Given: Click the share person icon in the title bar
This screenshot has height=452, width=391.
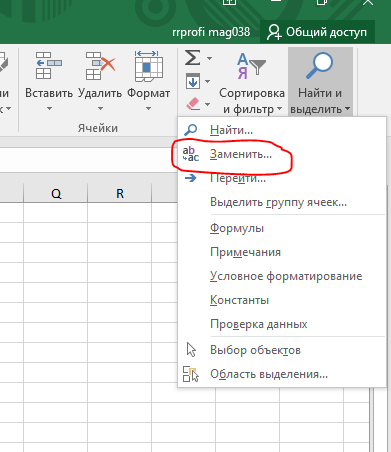Looking at the screenshot, I should 274,32.
